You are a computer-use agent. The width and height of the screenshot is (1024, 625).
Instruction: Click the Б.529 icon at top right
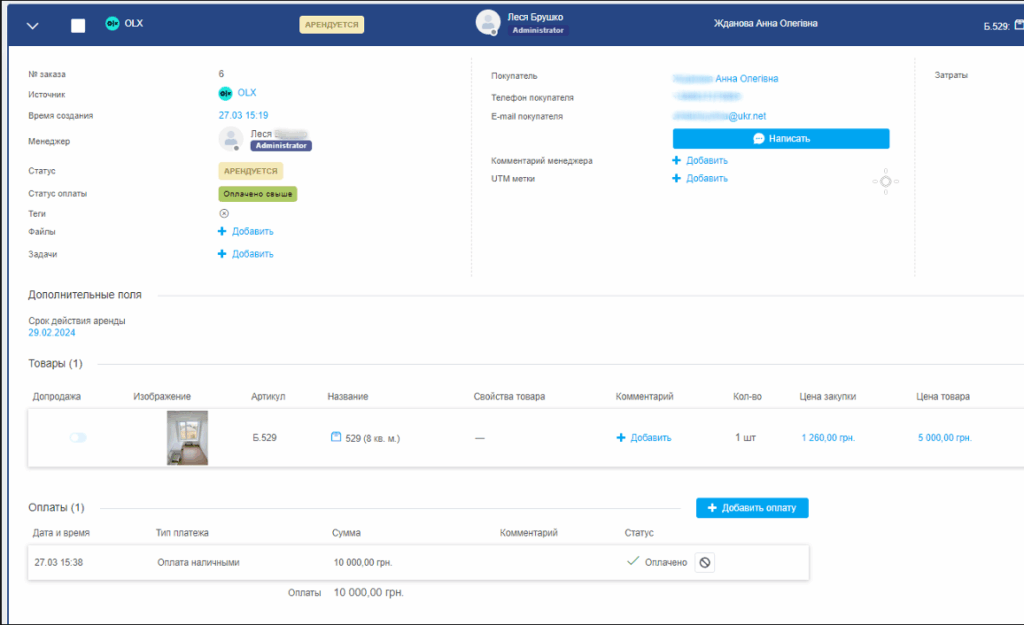tap(1018, 26)
